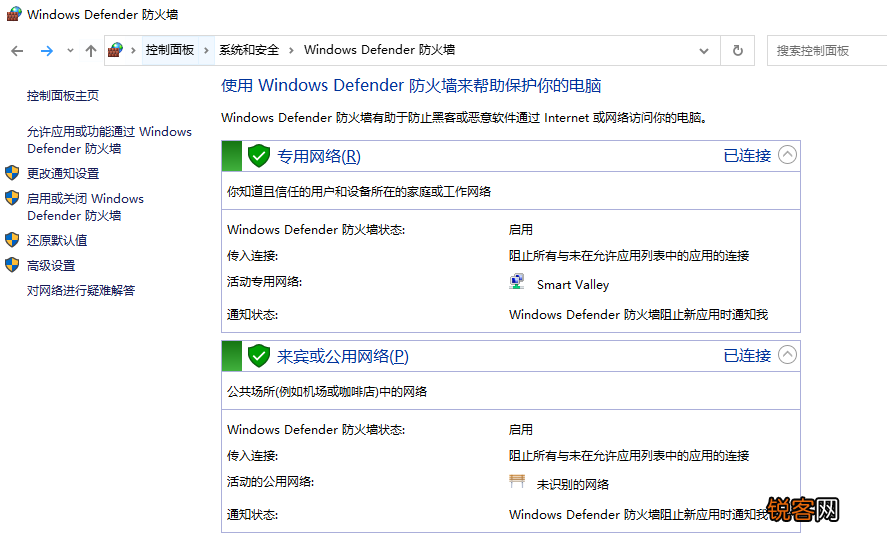The image size is (887, 541).
Task: Collapse the 来宾或公用网络 section chevron
Action: click(787, 355)
